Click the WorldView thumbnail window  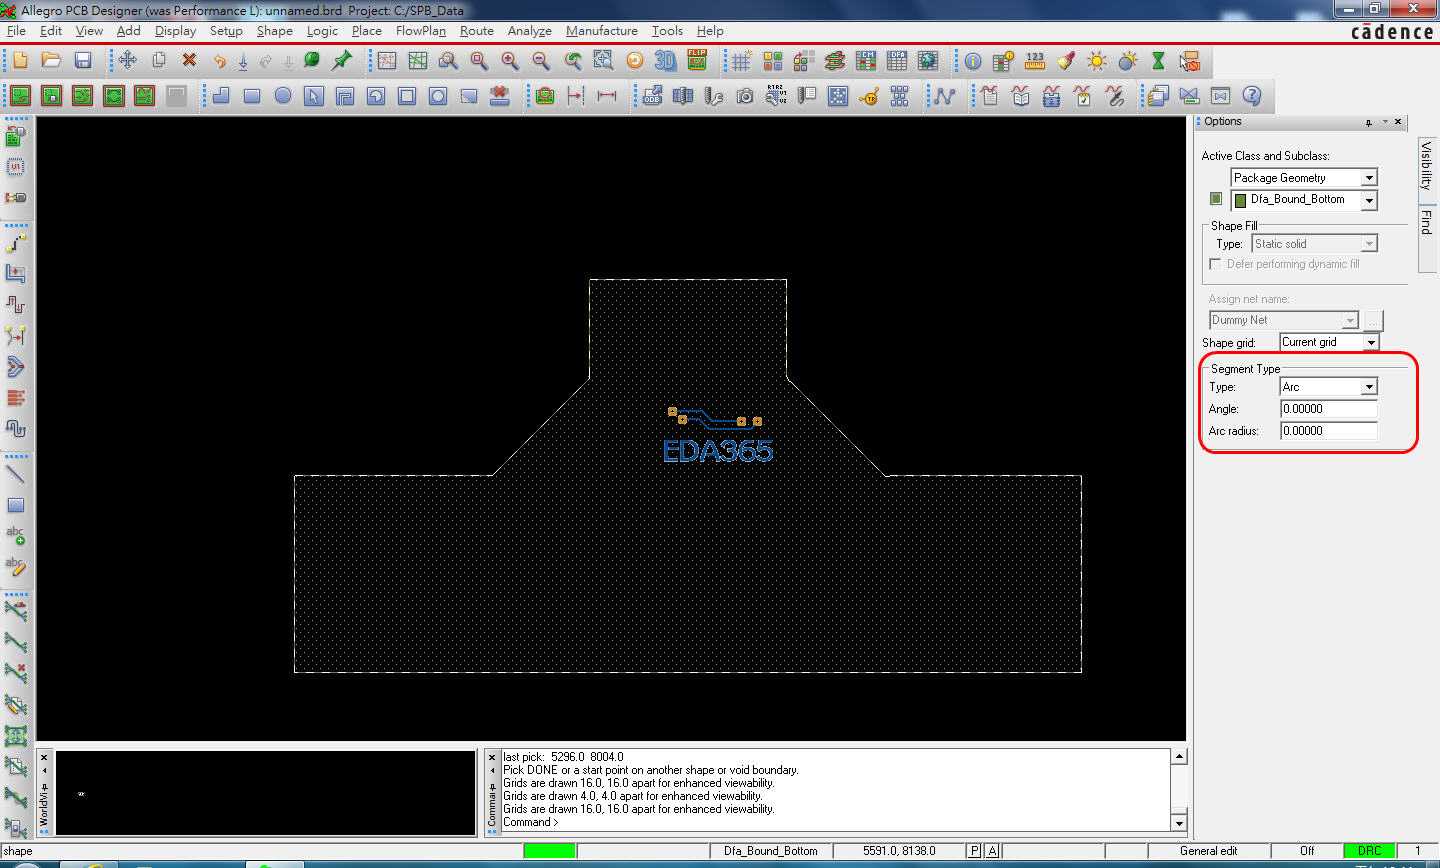click(x=265, y=793)
